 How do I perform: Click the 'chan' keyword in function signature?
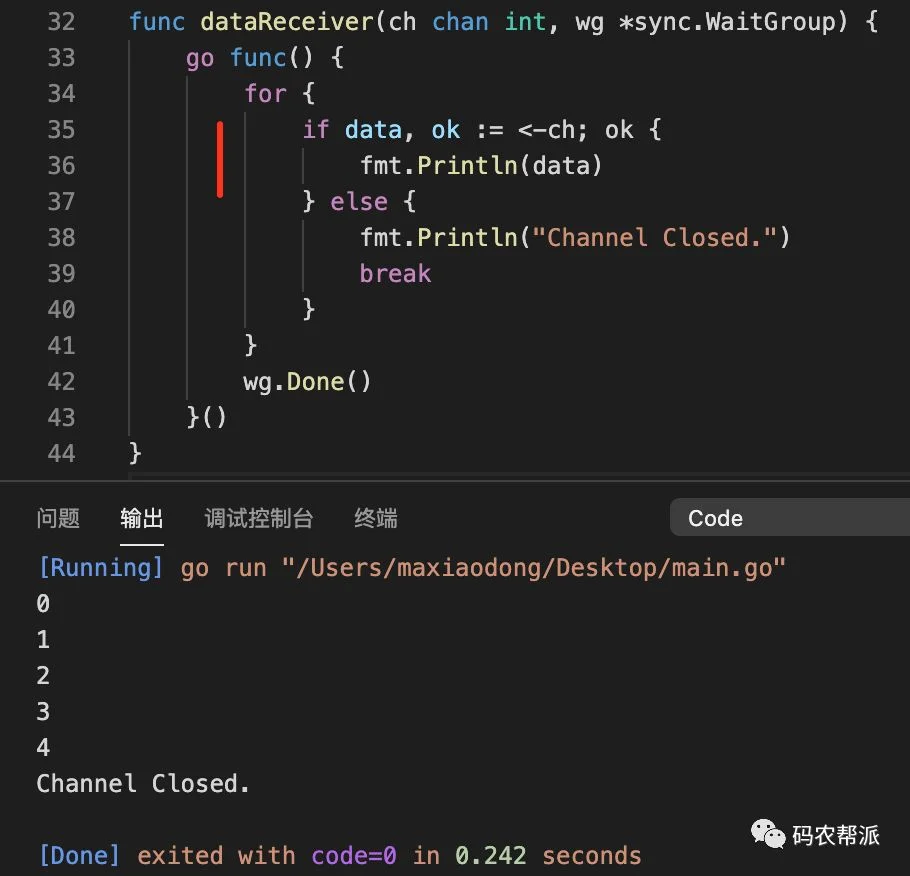460,22
